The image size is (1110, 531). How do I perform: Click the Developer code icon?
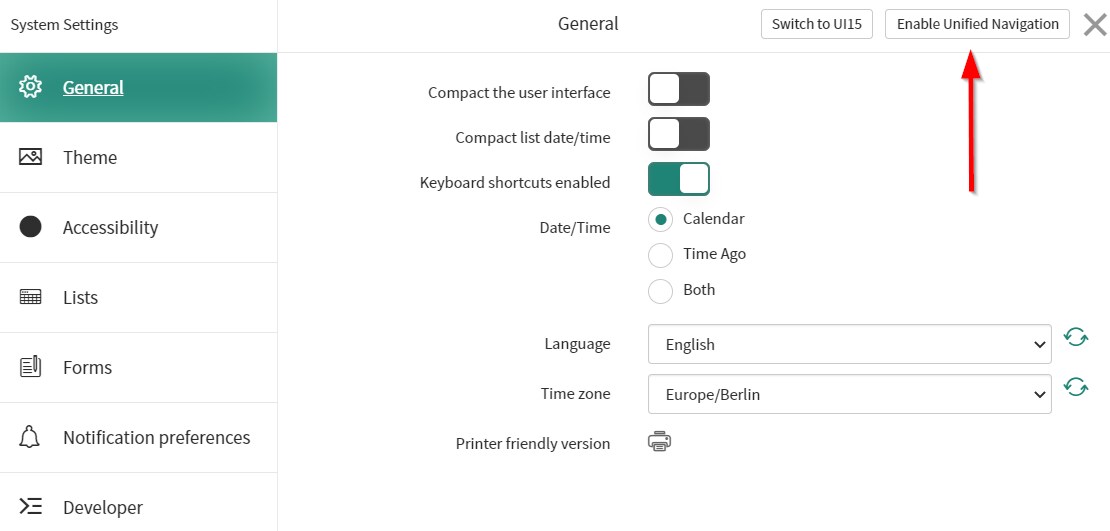click(31, 507)
